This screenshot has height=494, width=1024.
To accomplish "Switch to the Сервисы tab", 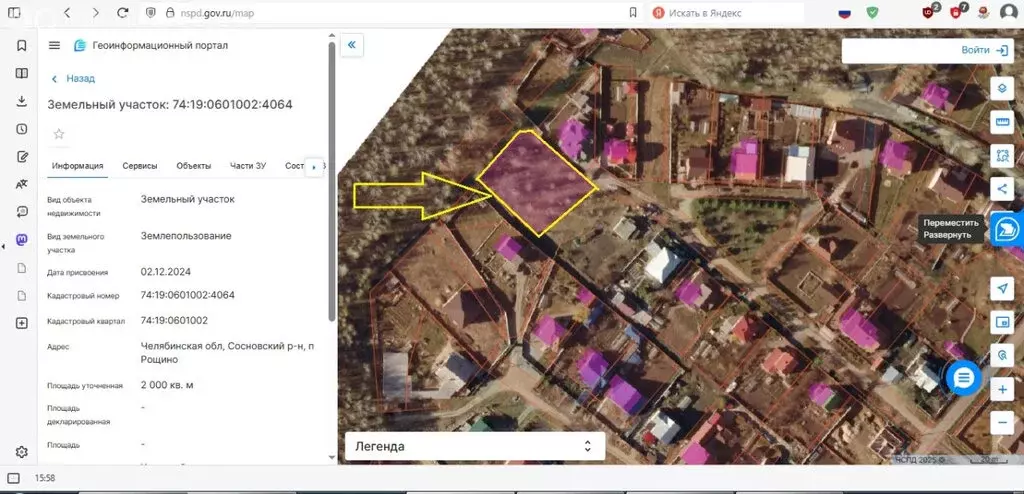I will tap(140, 166).
